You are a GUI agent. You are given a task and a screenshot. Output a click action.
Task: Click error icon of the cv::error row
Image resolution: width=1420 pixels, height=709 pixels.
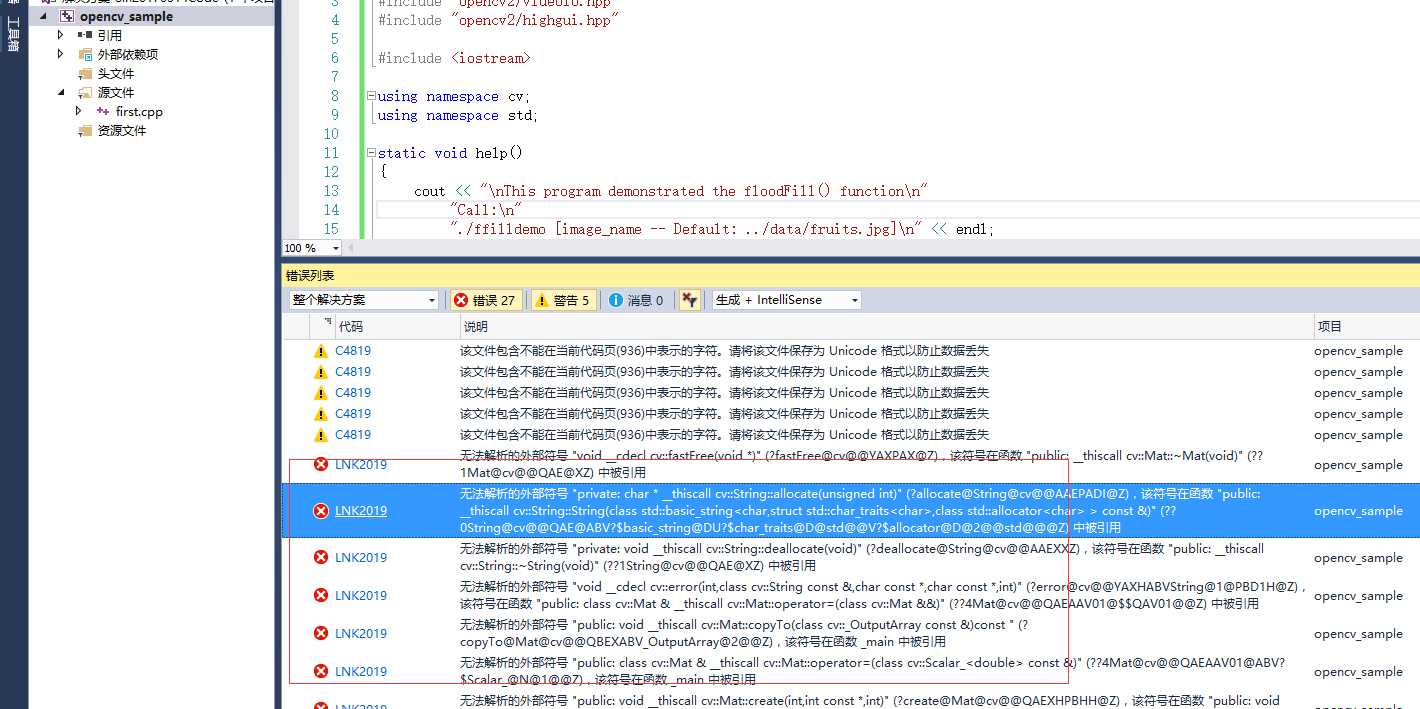coord(321,595)
